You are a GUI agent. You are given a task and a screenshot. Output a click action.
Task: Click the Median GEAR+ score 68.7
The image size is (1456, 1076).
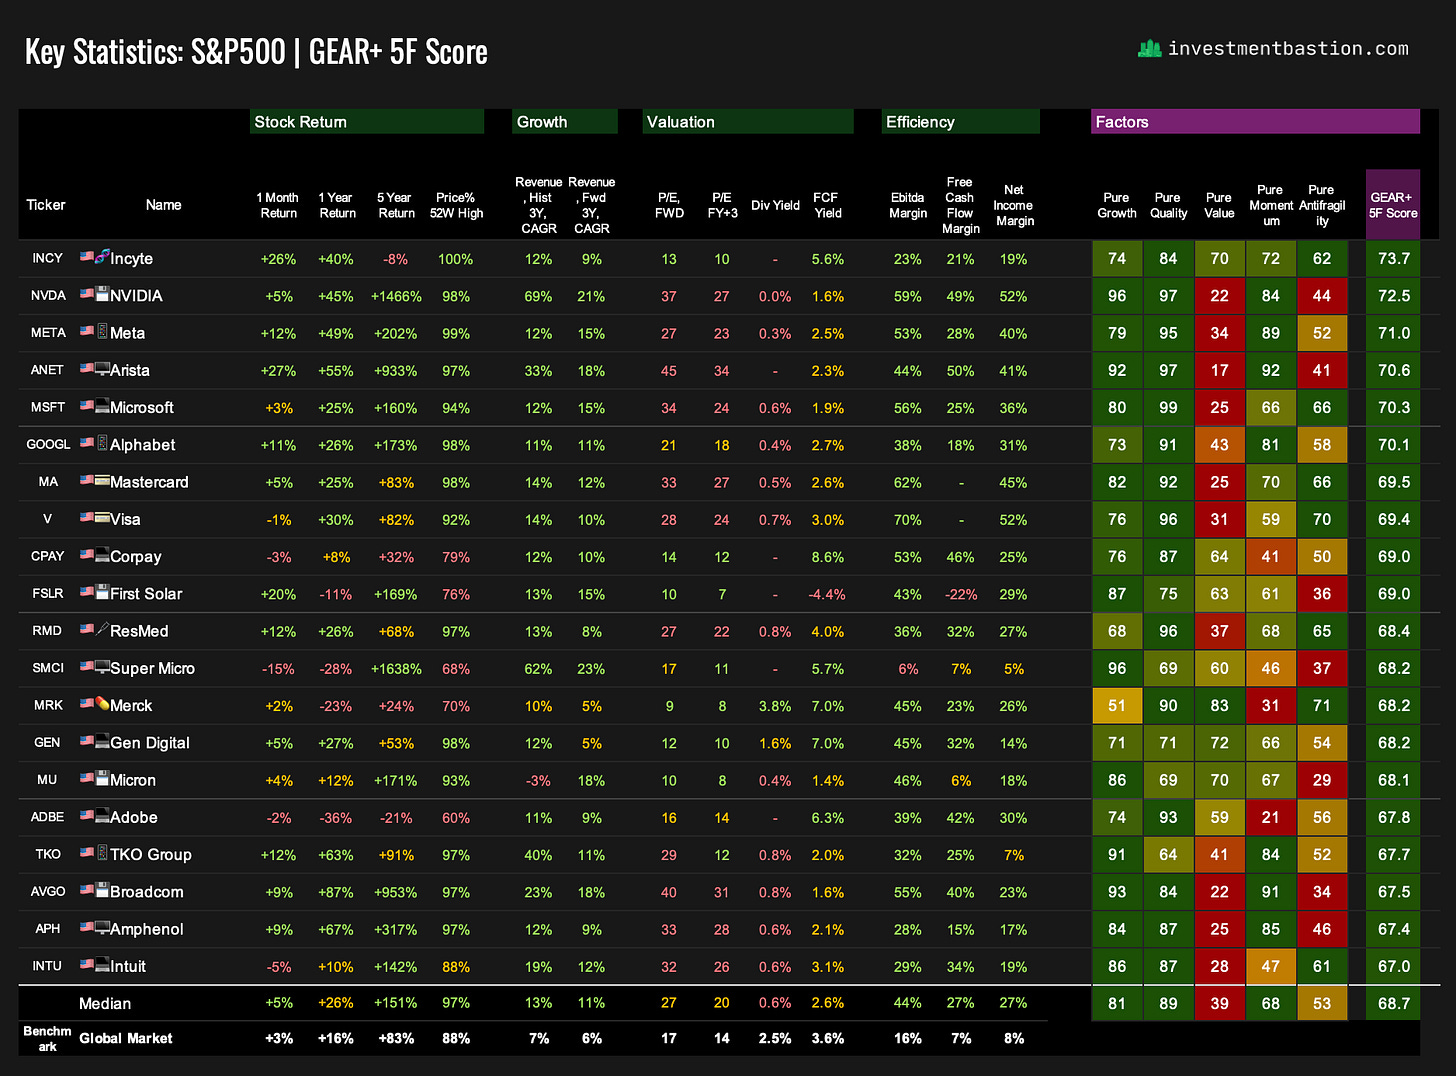click(1393, 1003)
